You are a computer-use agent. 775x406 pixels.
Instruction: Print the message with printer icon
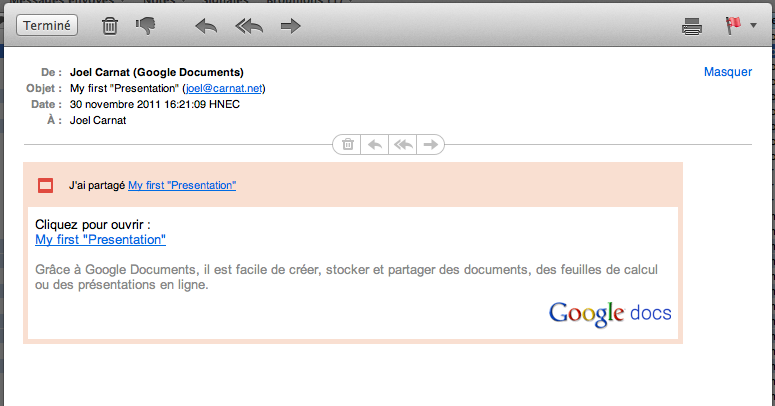692,26
